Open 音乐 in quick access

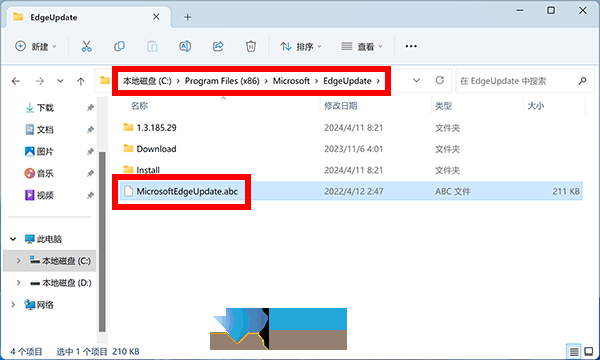[45, 174]
